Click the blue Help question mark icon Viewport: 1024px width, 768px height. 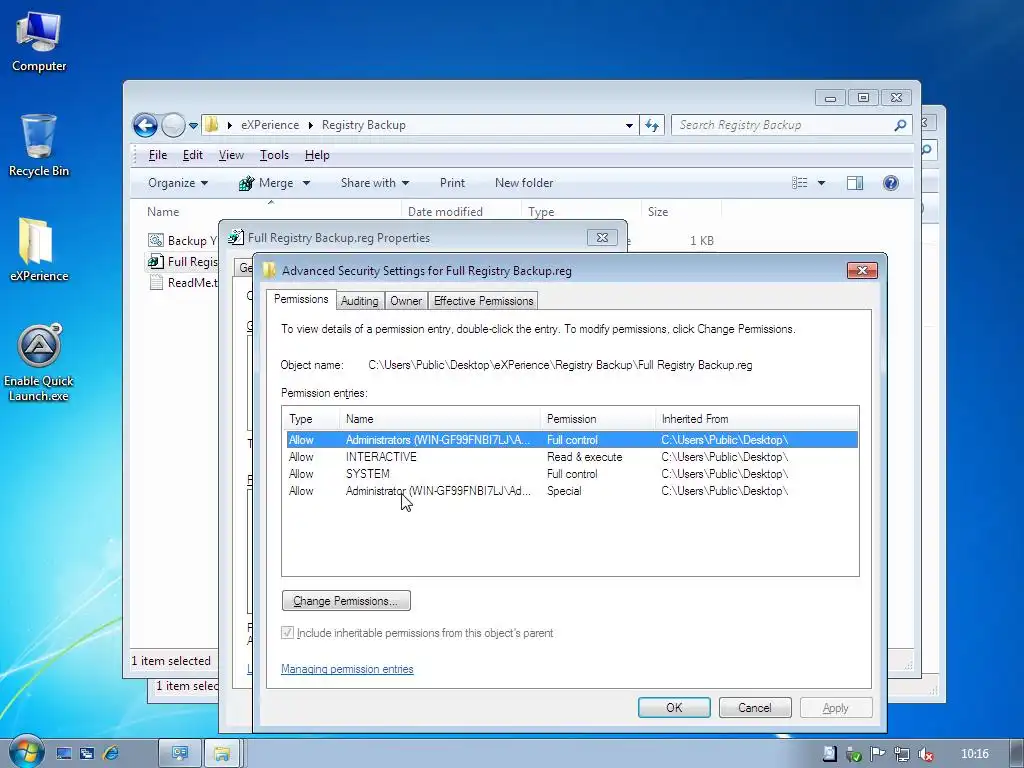point(891,183)
